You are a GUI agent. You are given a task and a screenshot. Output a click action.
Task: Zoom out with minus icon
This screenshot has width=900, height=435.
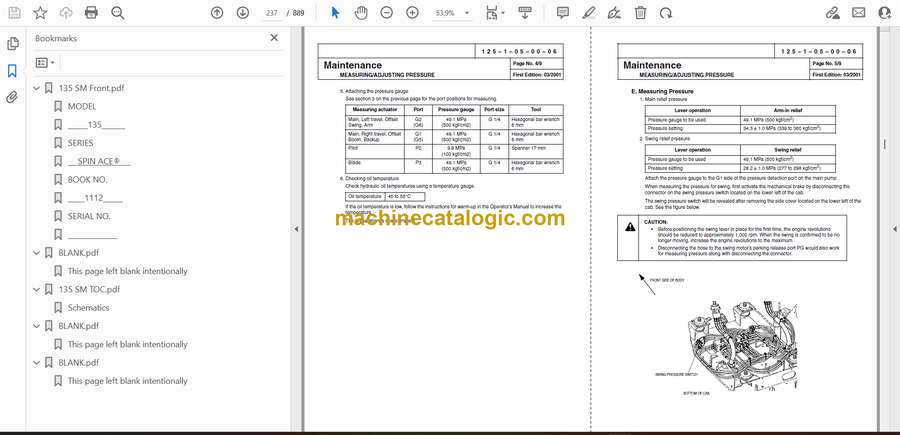387,13
